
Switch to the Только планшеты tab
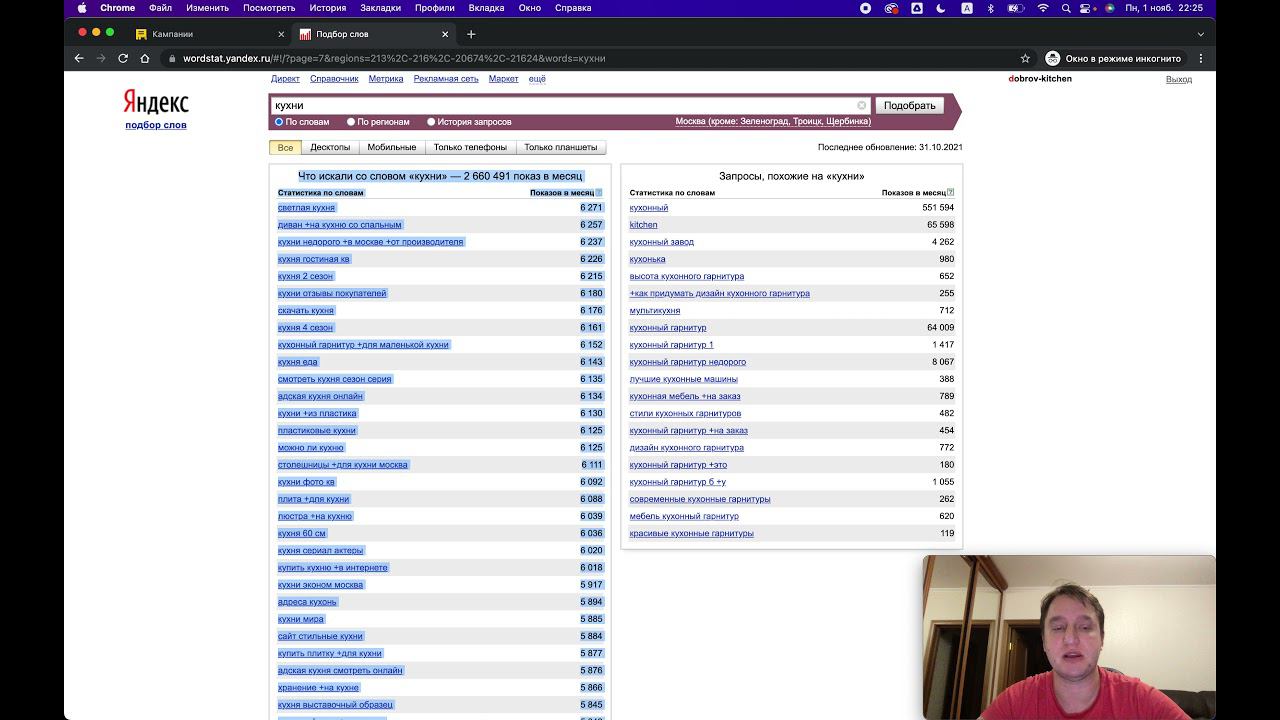tap(561, 147)
